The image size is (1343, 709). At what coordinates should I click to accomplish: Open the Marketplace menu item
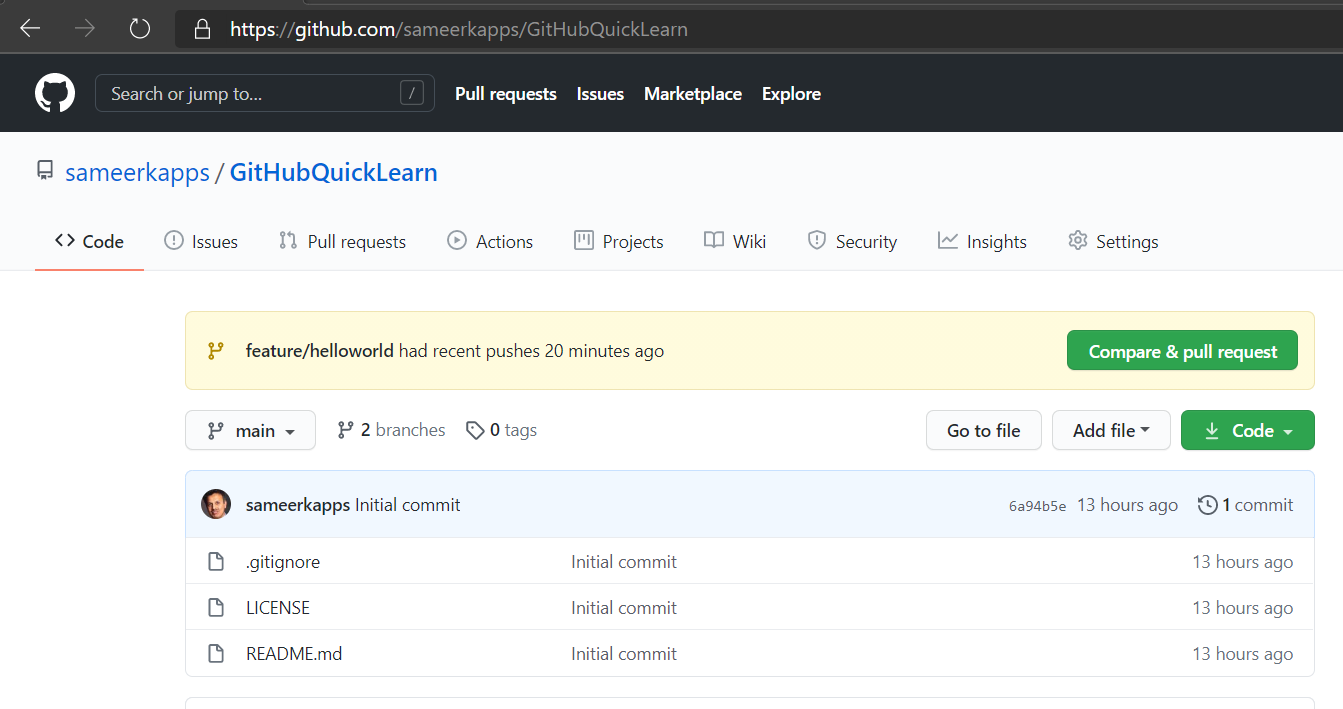point(692,93)
